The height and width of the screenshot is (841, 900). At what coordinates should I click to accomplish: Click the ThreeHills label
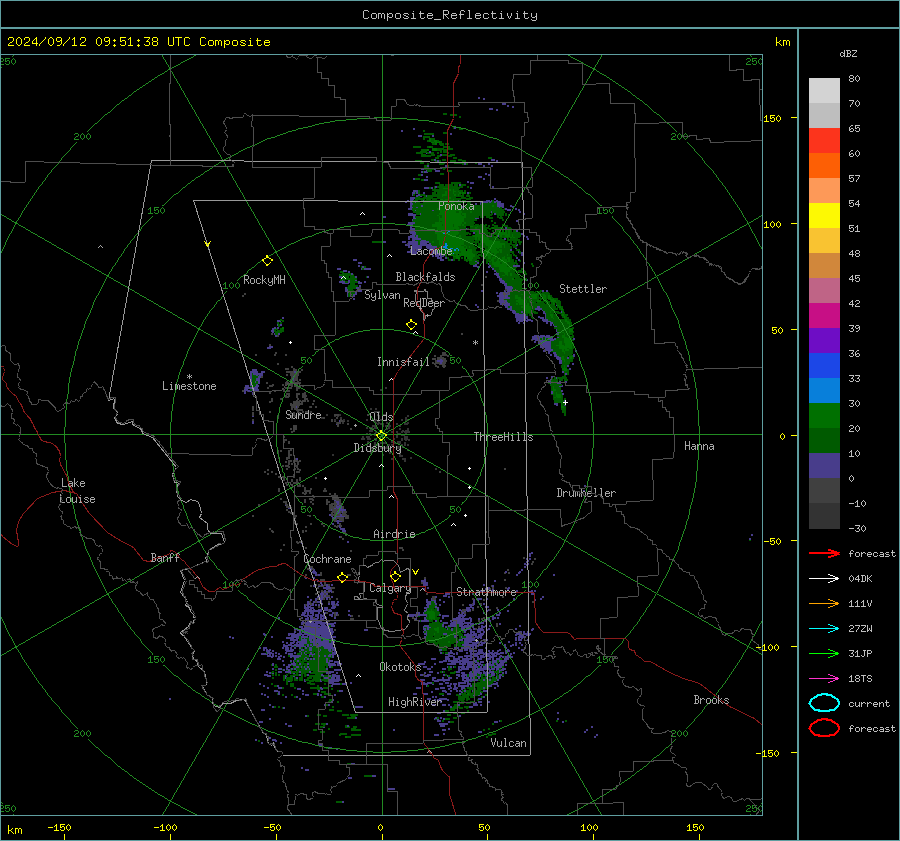(x=503, y=437)
